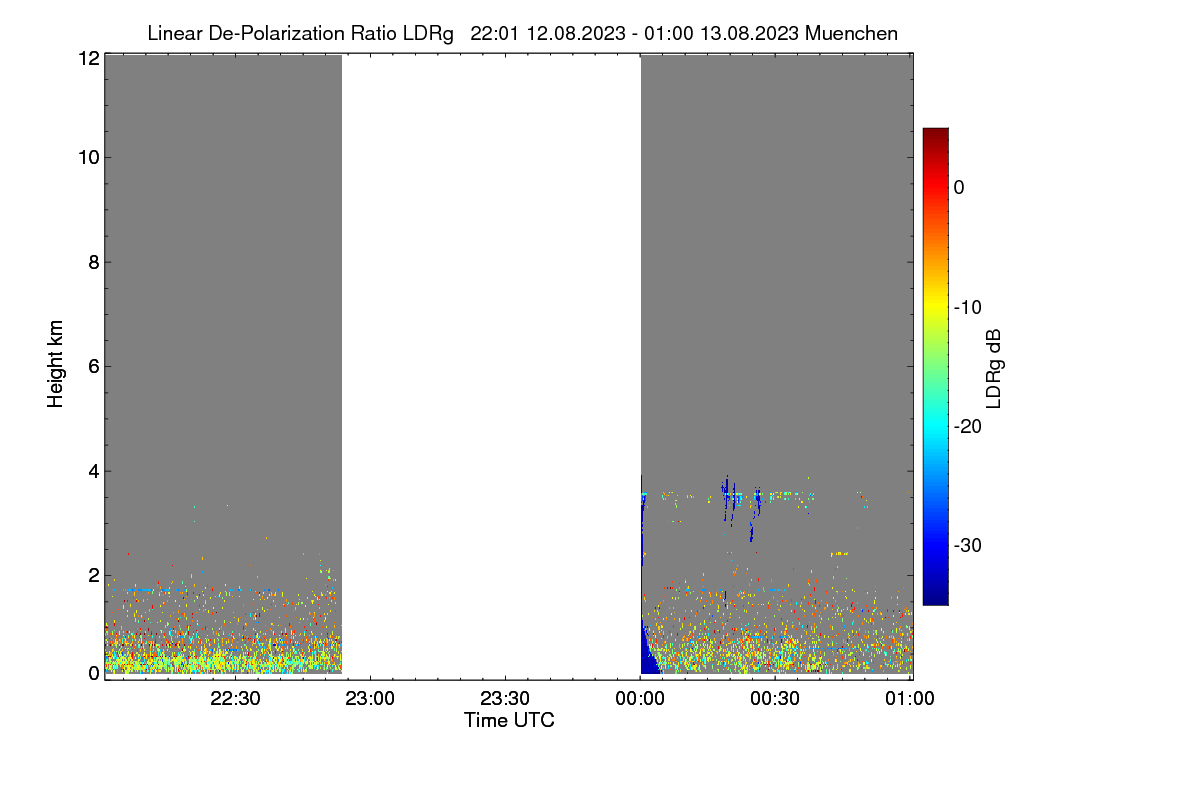
Task: Click the colorbar label '-30'
Action: tap(967, 546)
